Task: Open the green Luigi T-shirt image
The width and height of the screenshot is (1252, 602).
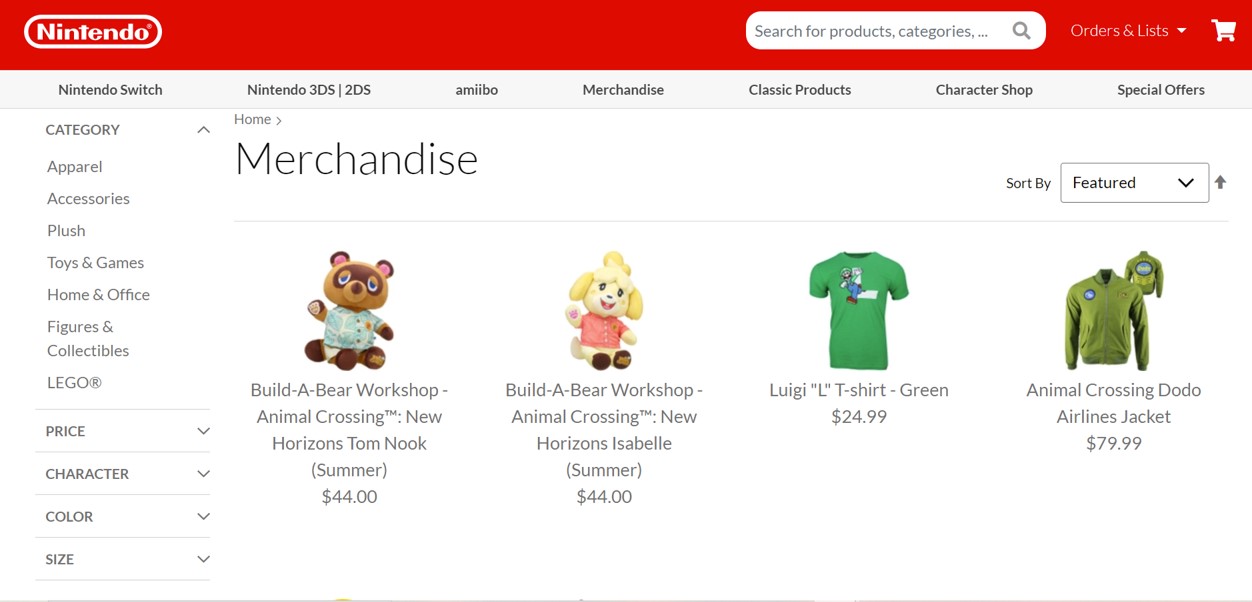Action: click(859, 310)
